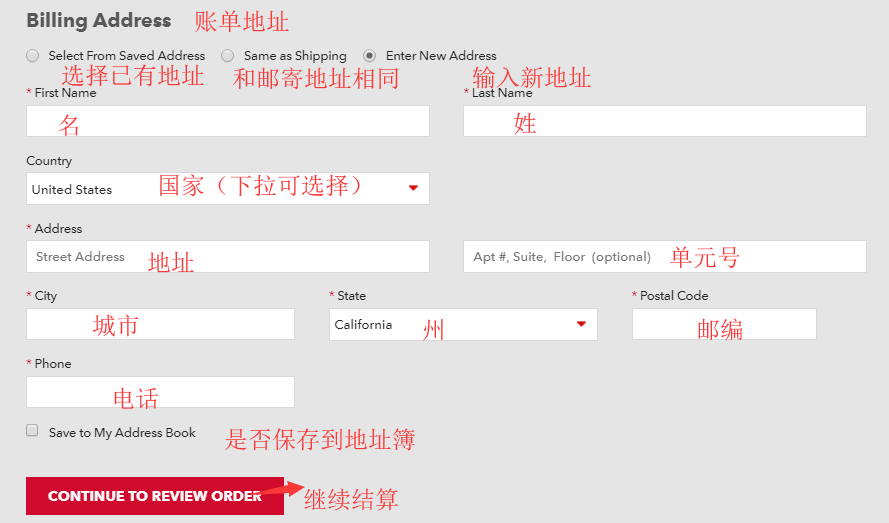Focus the First Name input field
Screen dimensions: 889x523
227,121
